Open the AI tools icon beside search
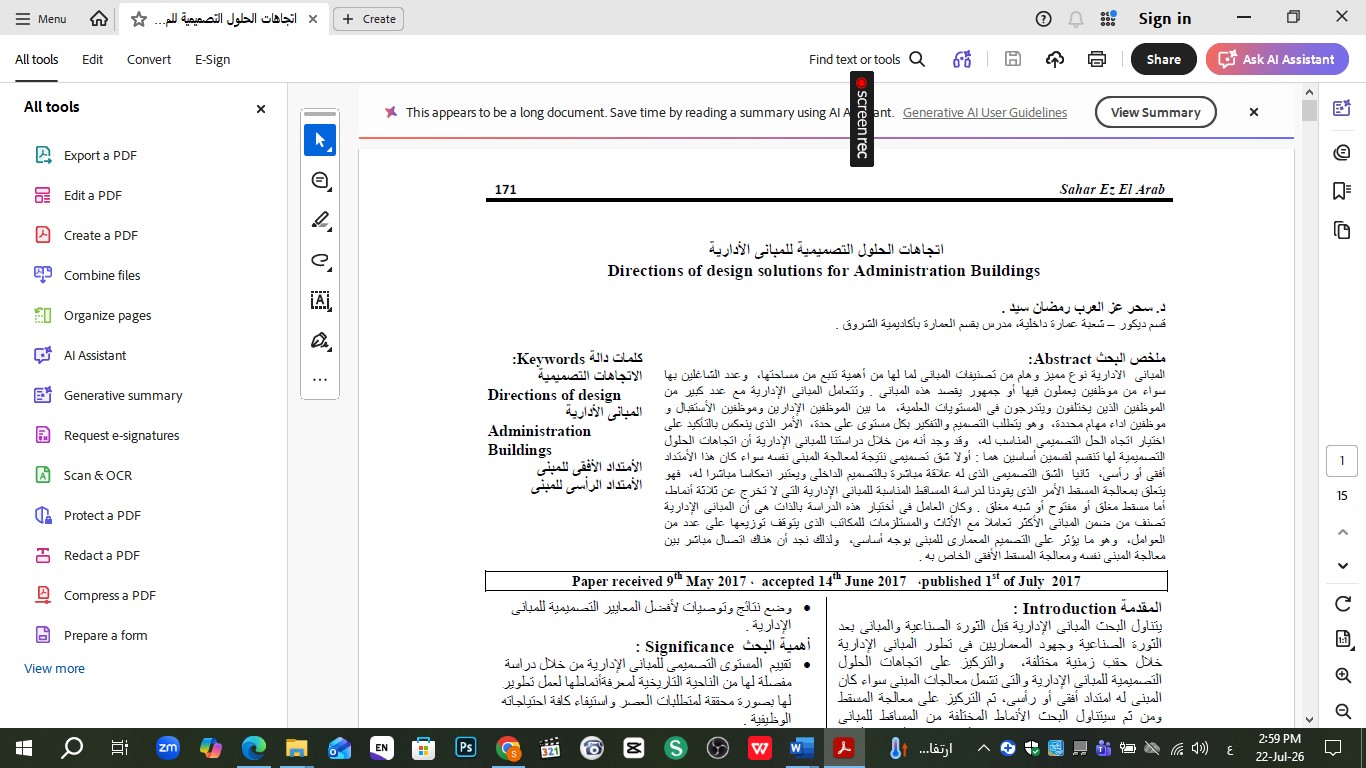 [962, 59]
